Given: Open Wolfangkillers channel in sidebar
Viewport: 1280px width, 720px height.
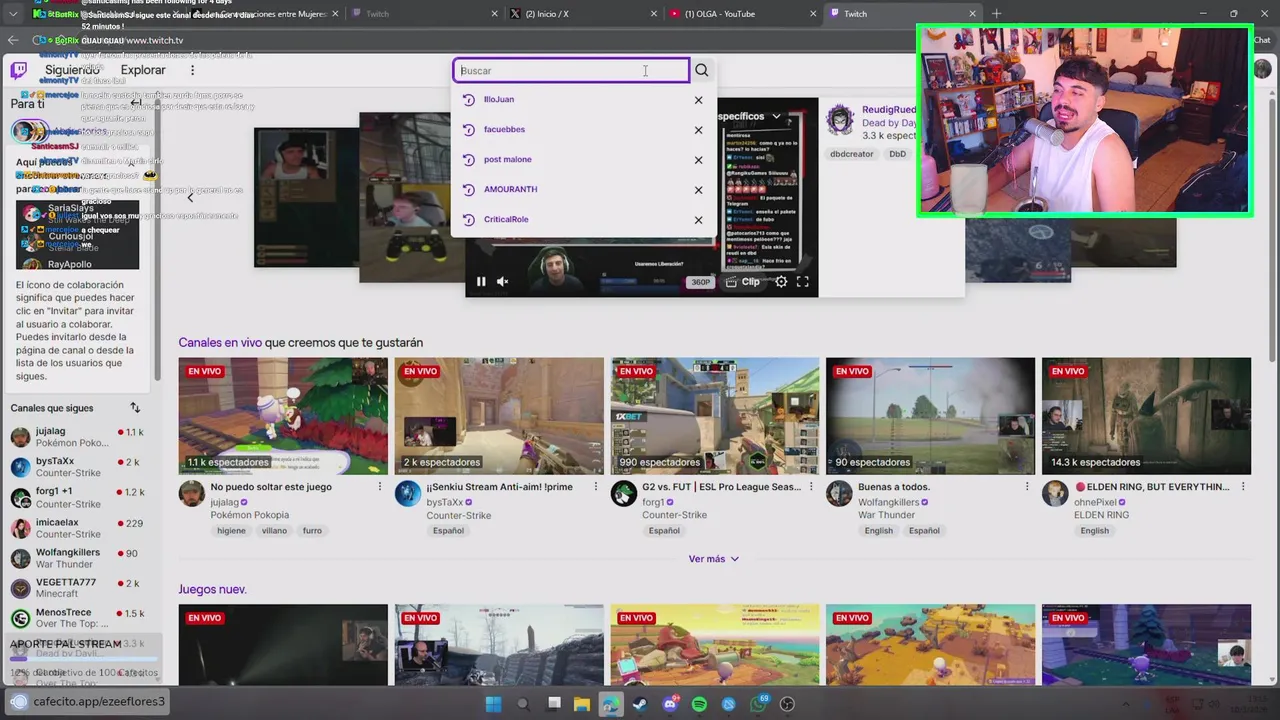Looking at the screenshot, I should point(80,557).
